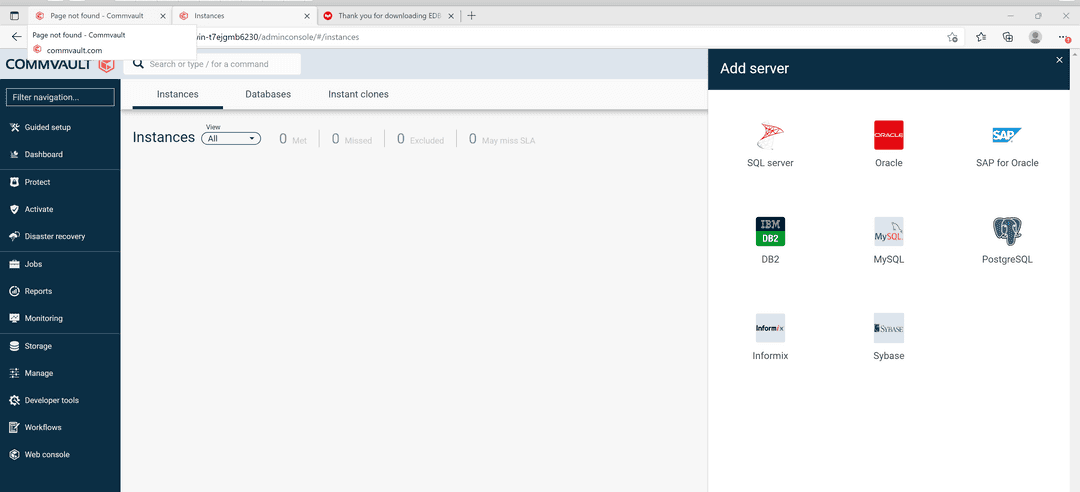Pick the SAP for Oracle icon
Screen dimensions: 1080x492
pyautogui.click(x=1006, y=135)
